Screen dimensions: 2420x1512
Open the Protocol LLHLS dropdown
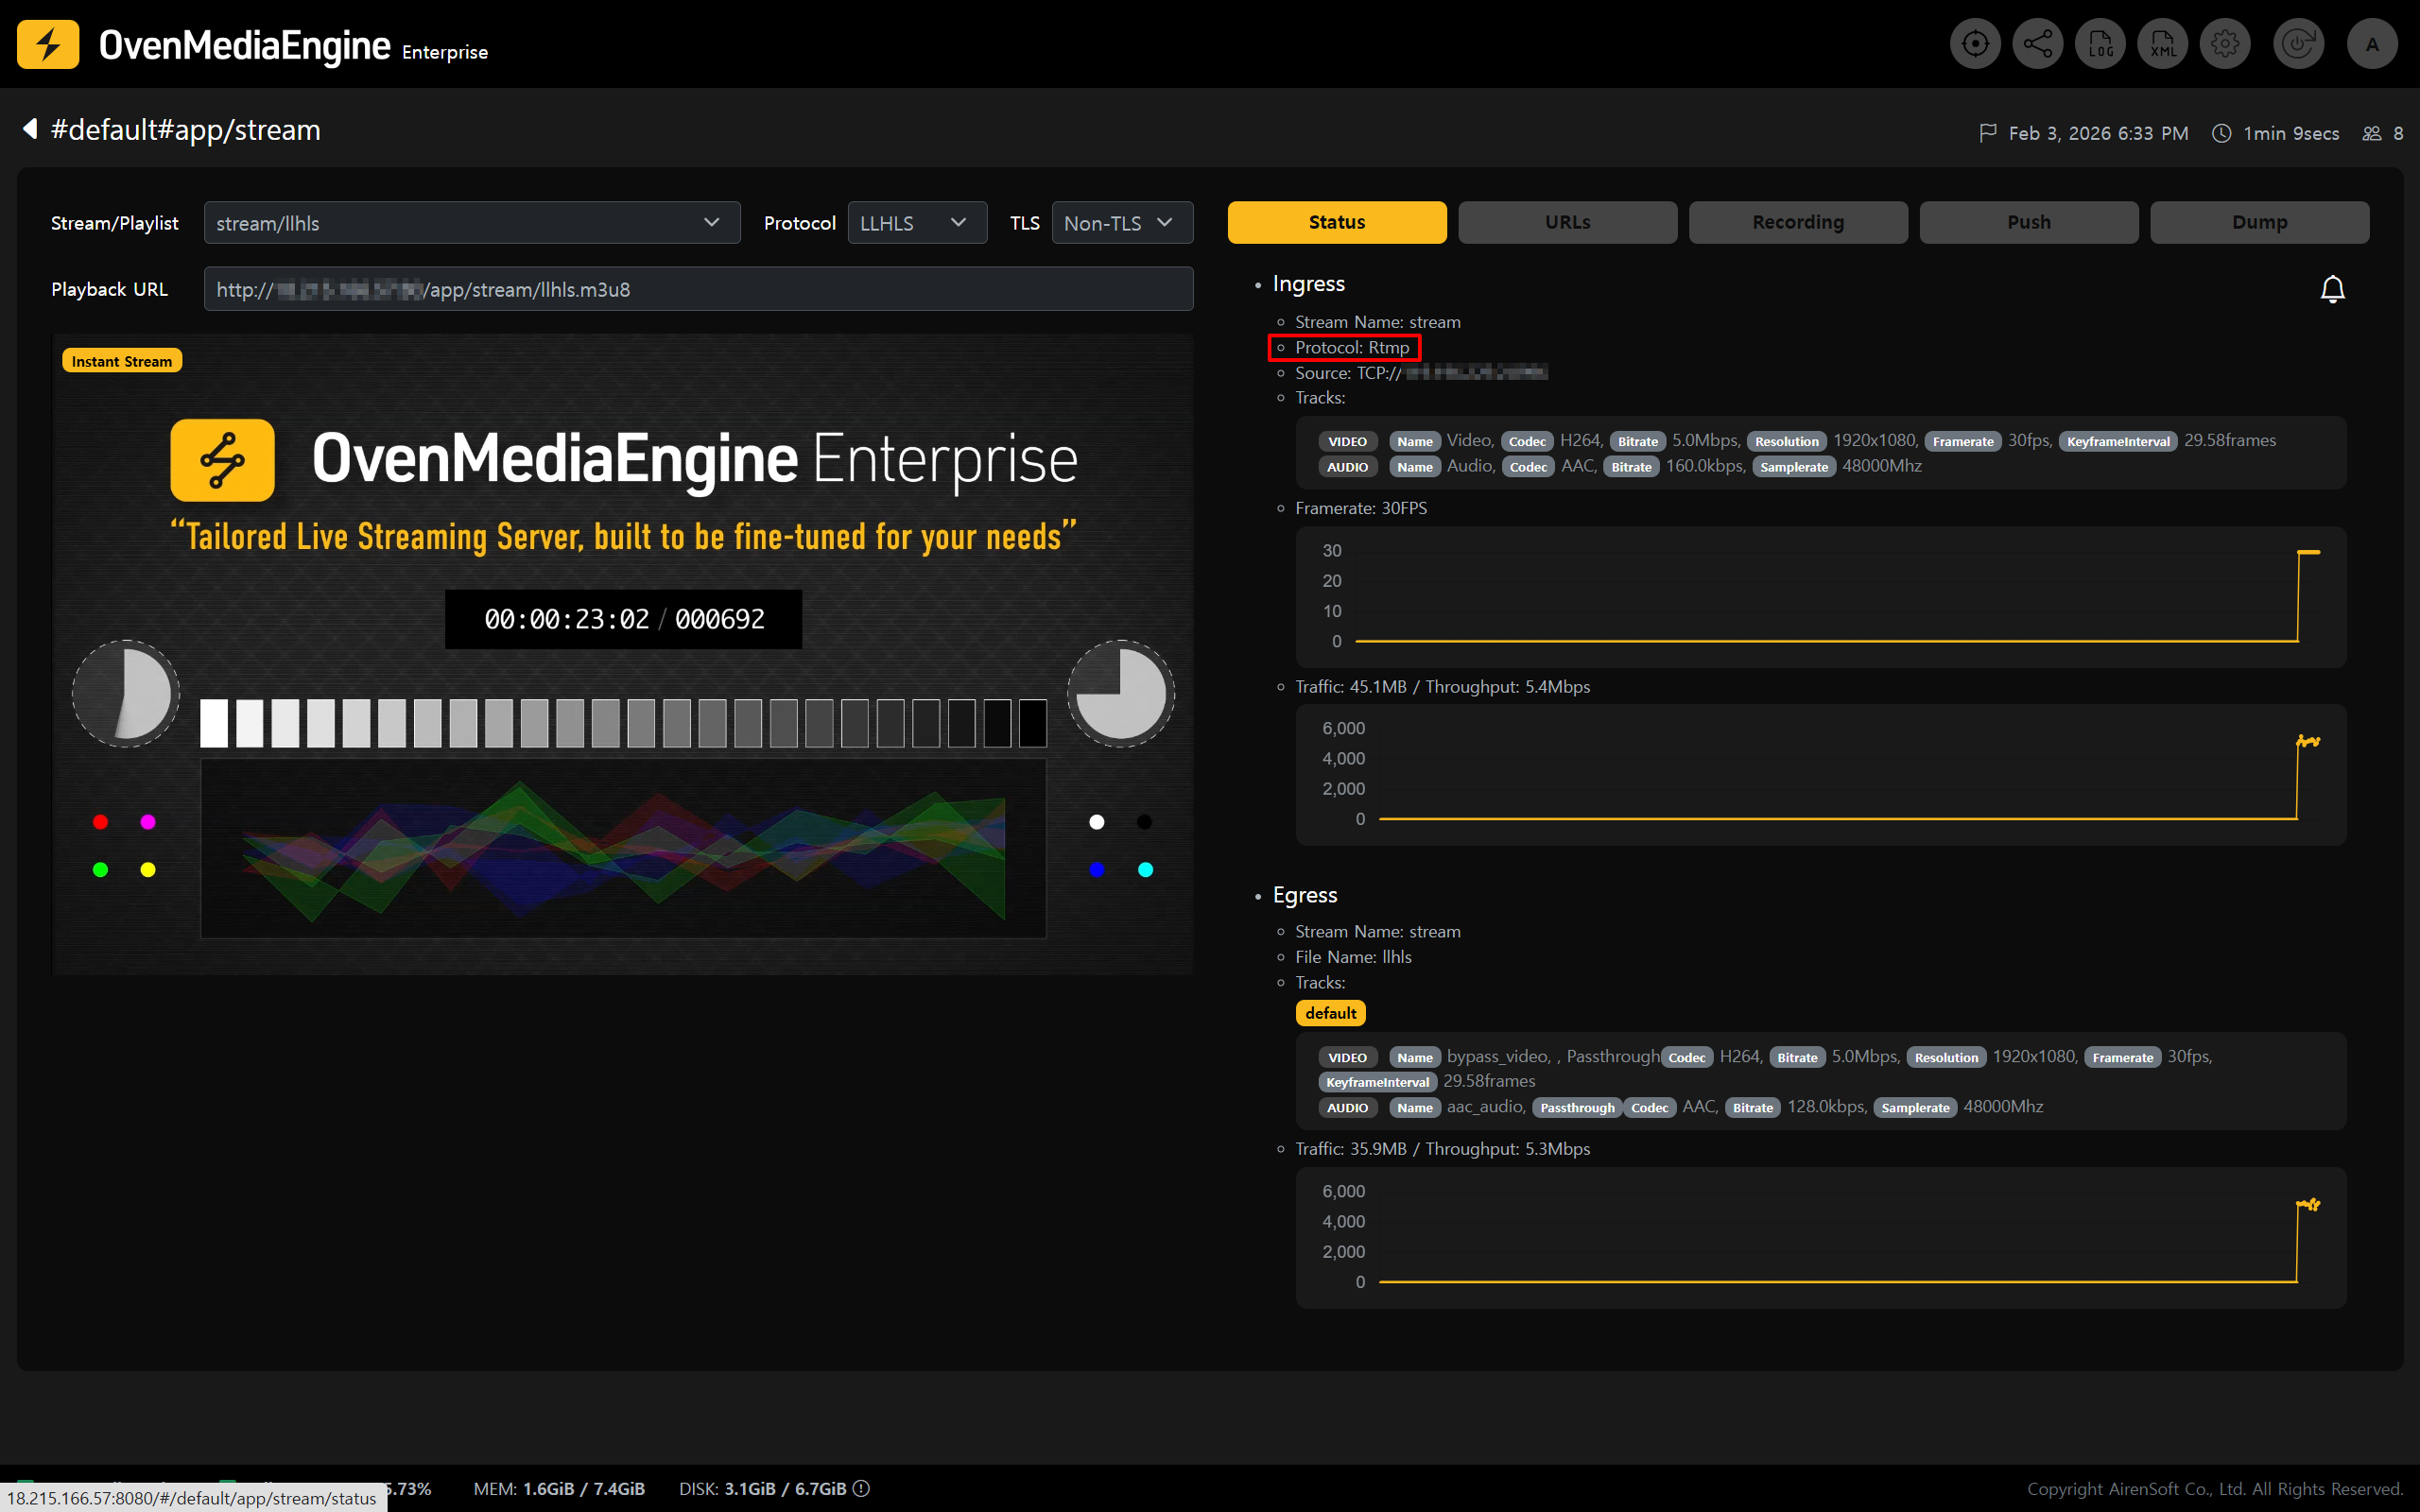[x=916, y=223]
